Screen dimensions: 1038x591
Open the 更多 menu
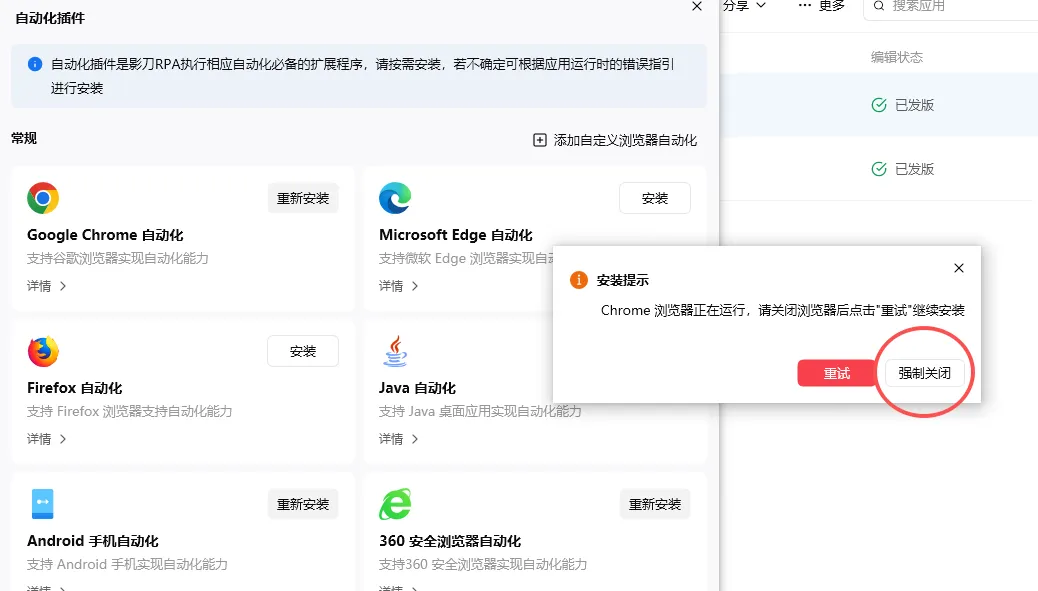[821, 6]
